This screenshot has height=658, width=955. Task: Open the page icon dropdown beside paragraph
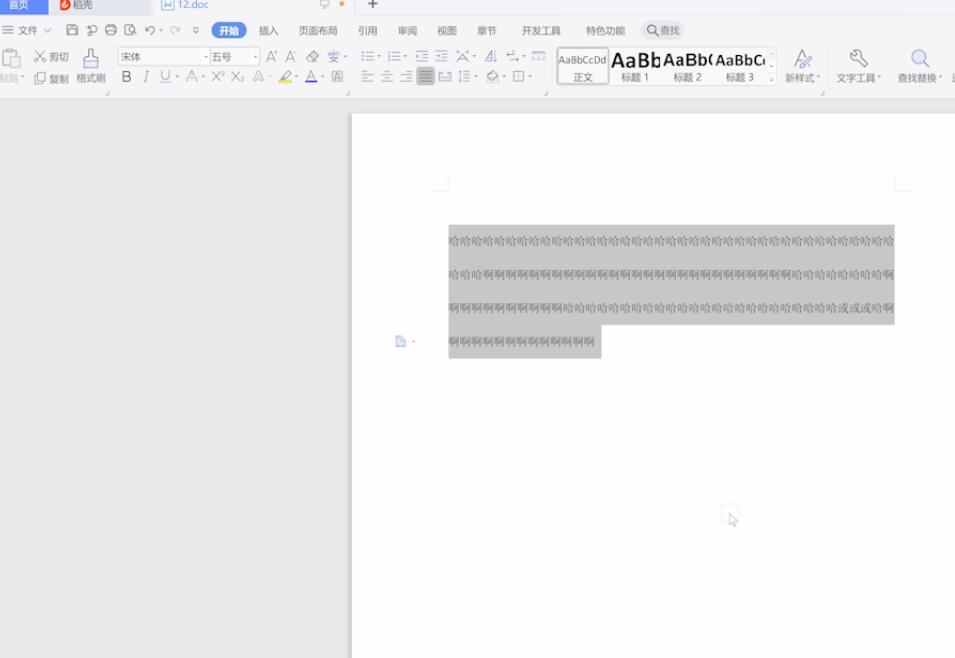(x=414, y=341)
